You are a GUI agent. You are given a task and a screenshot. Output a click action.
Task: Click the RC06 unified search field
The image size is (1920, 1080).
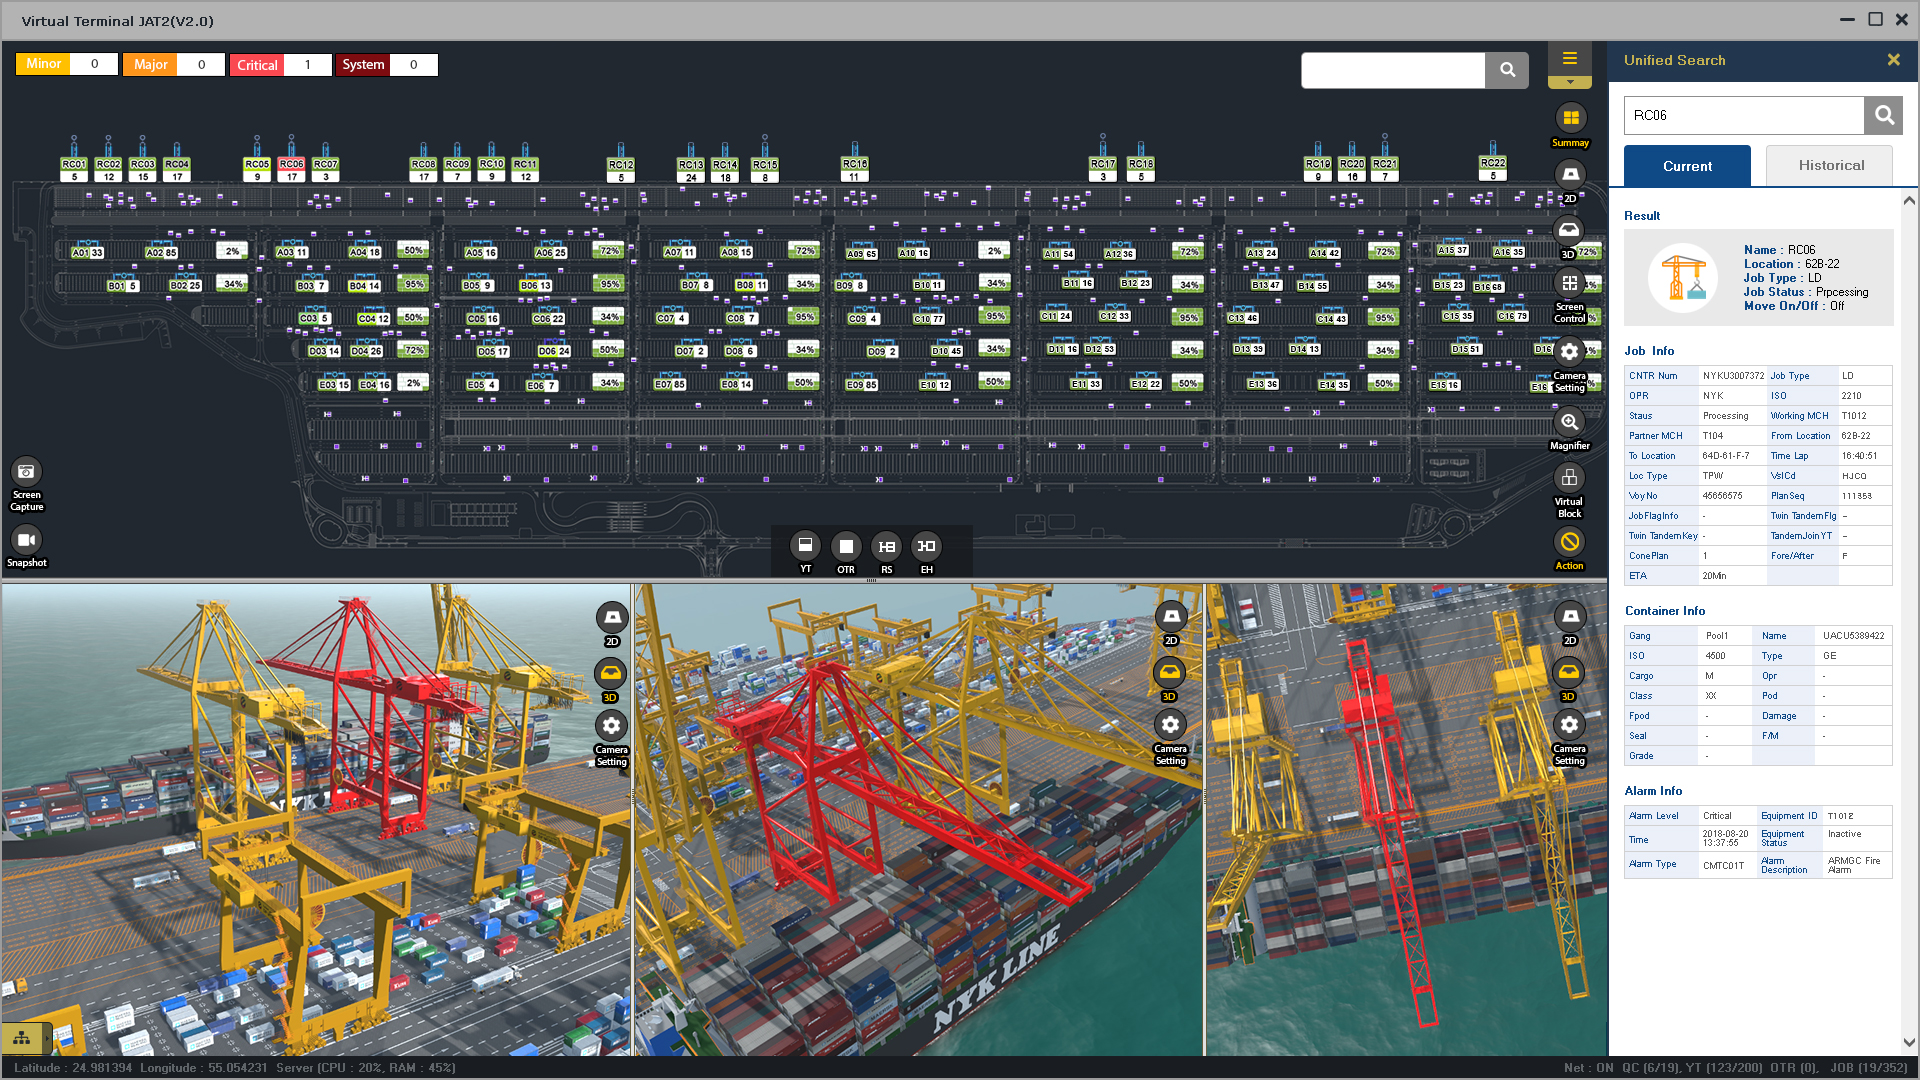click(1743, 116)
